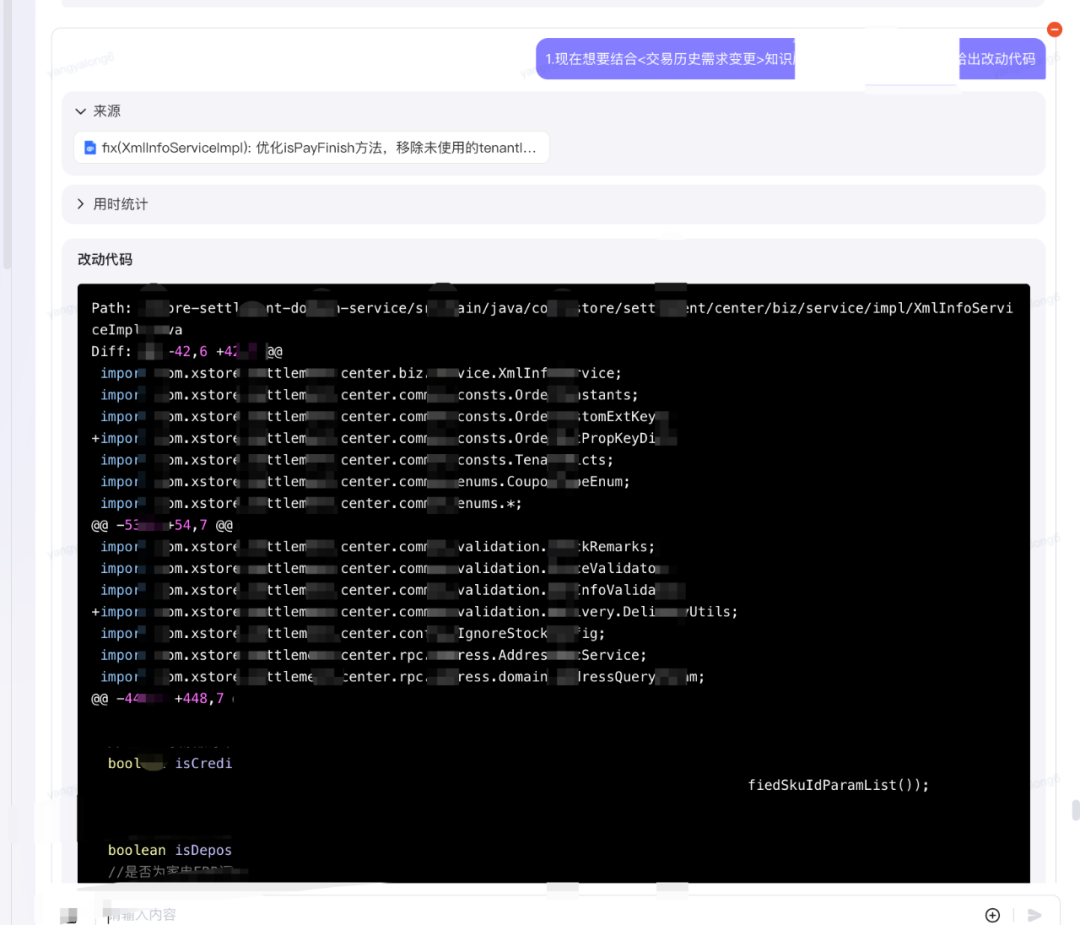Click the red minus icon beside the message
Image resolution: width=1080 pixels, height=925 pixels.
coord(1054,30)
